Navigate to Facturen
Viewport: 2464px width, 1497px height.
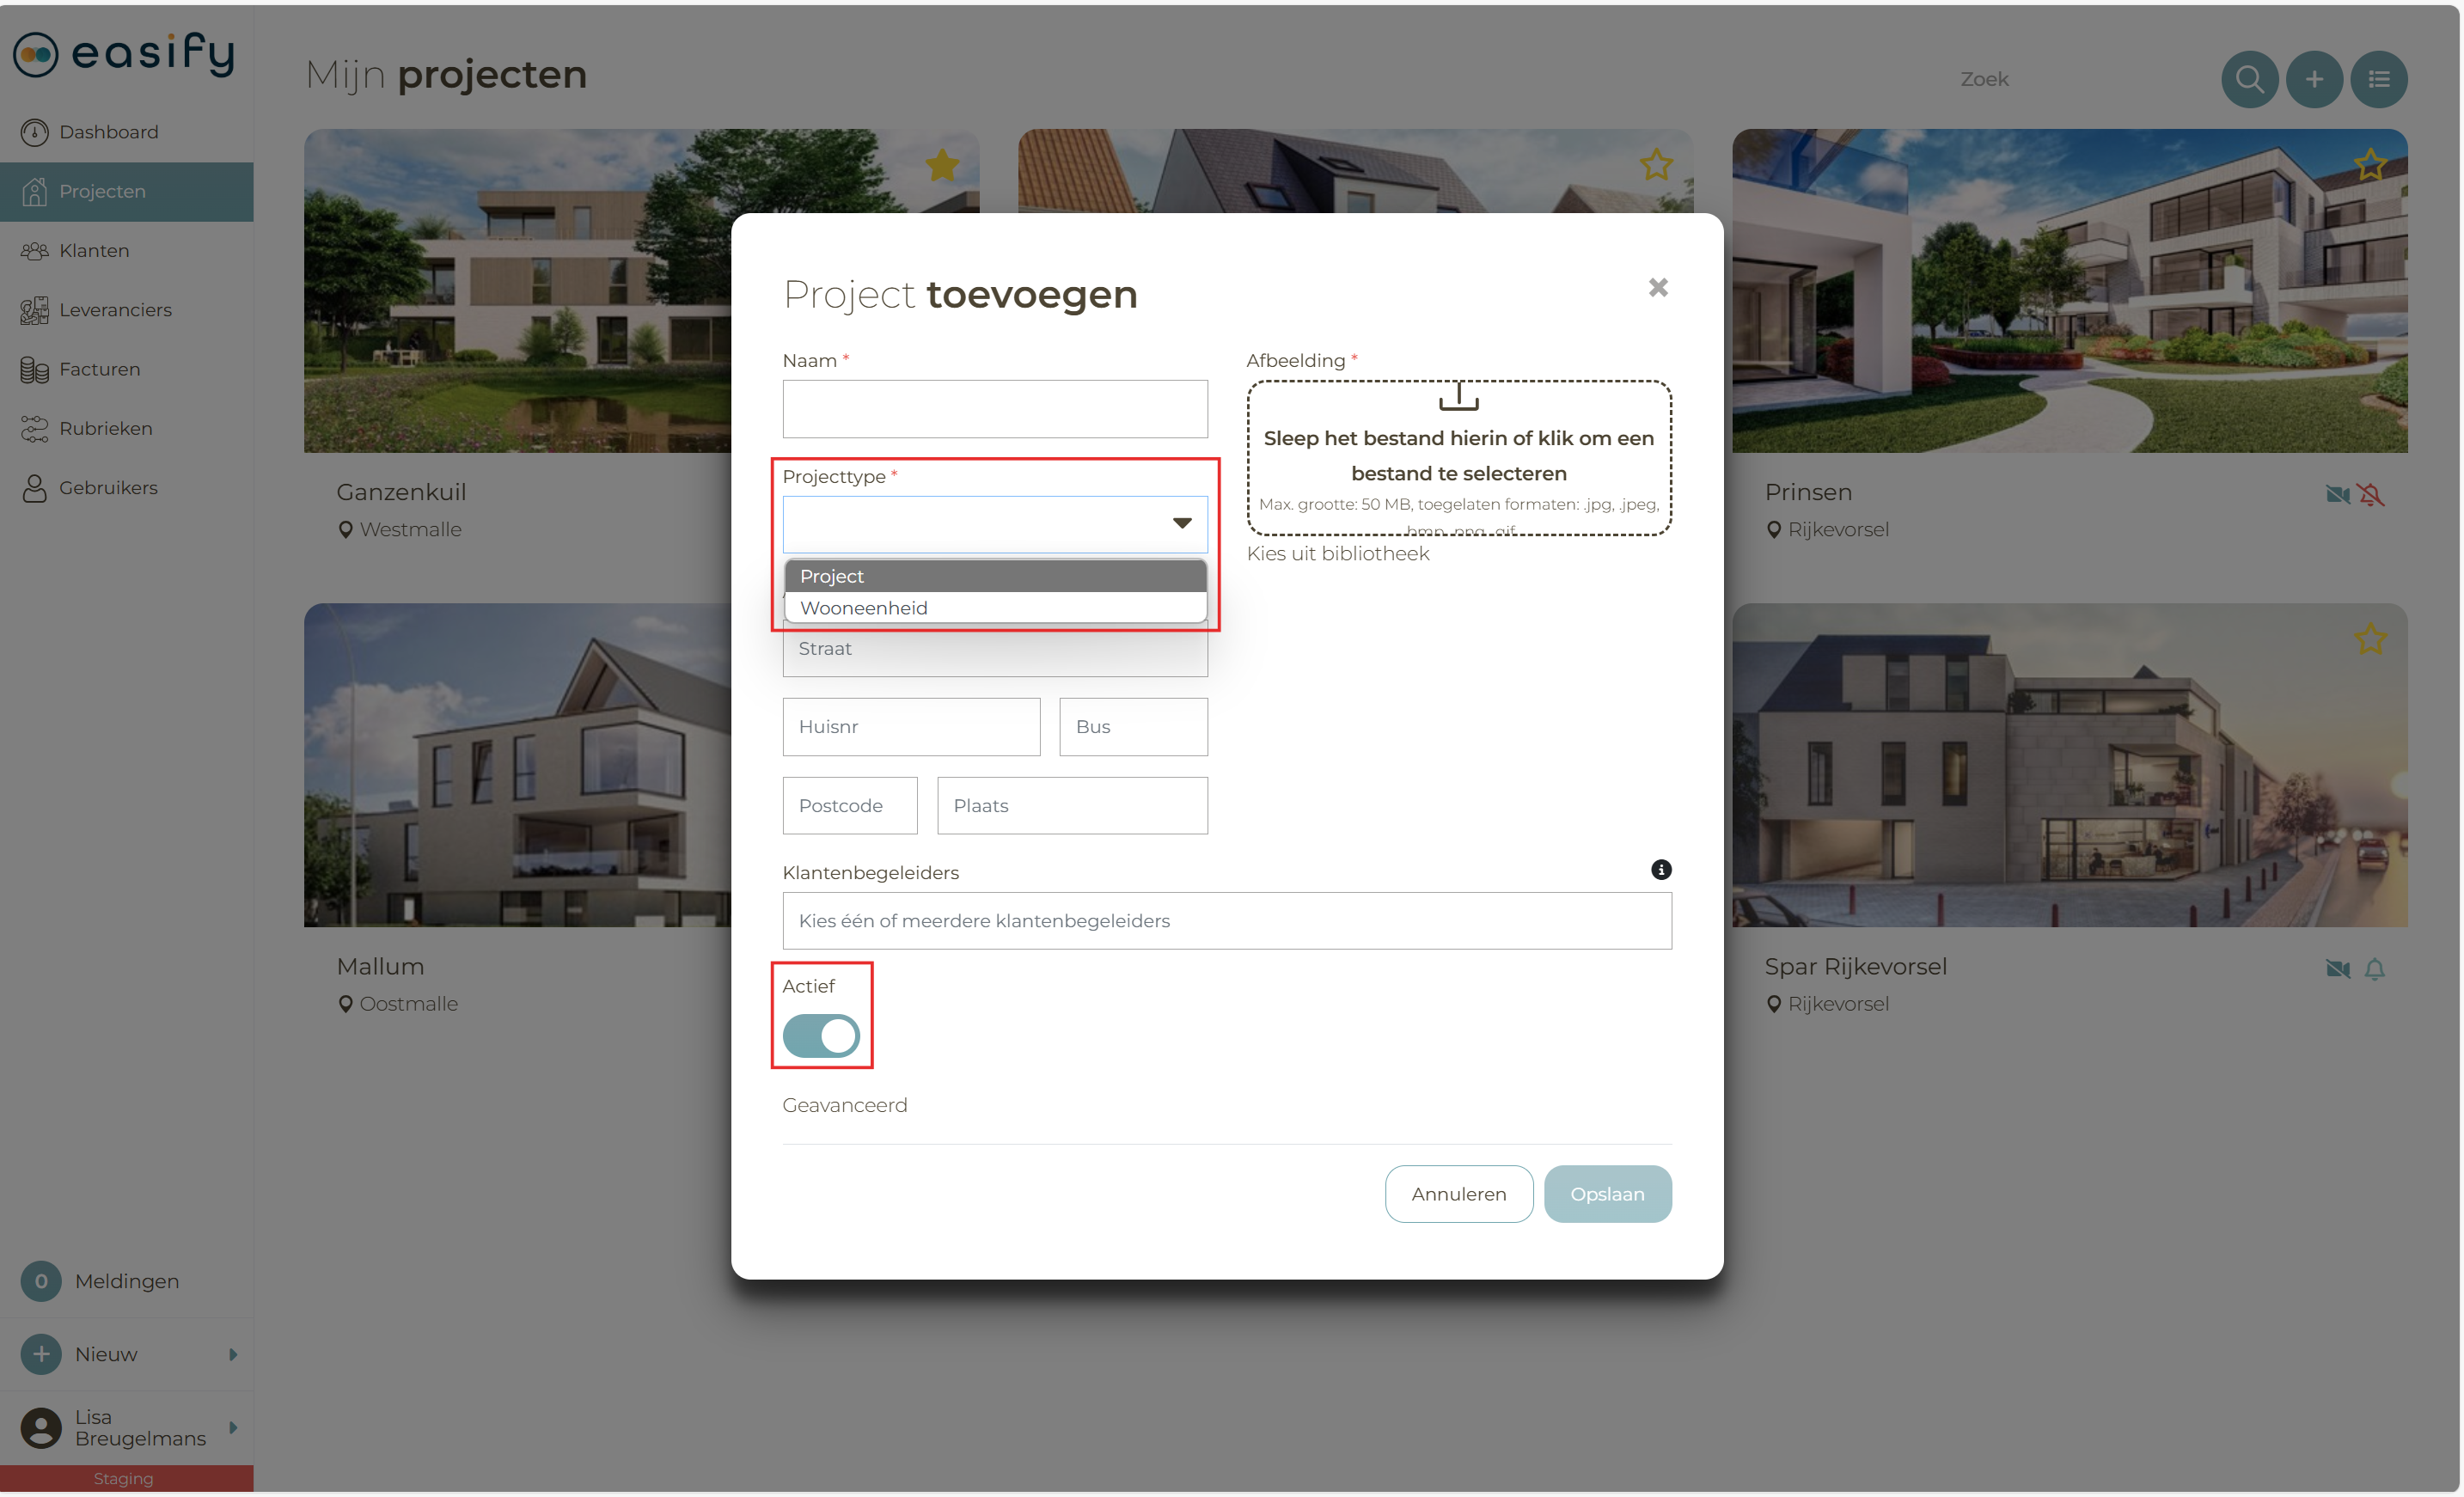coord(127,369)
